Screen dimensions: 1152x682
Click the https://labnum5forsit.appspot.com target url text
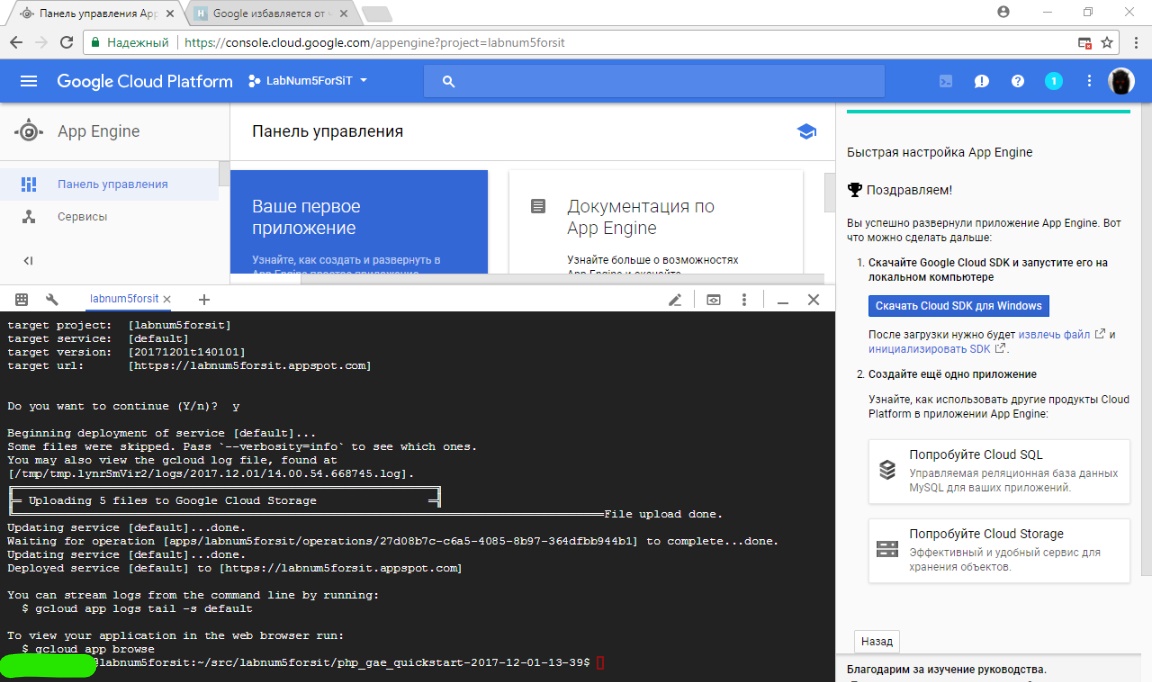click(x=250, y=366)
